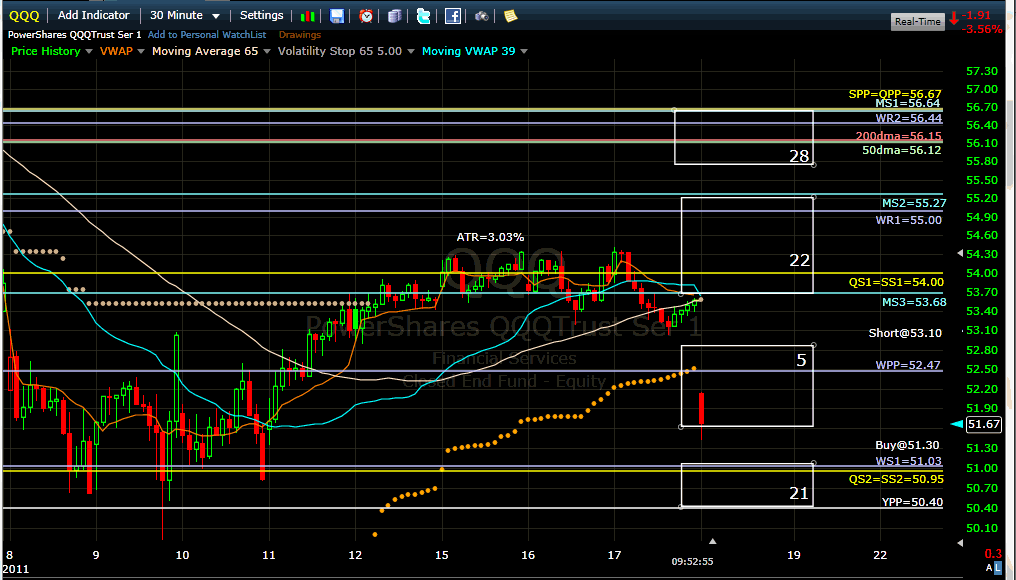Toggle the A (auto) scale button
Viewport: 1016px width, 580px height.
(989, 568)
